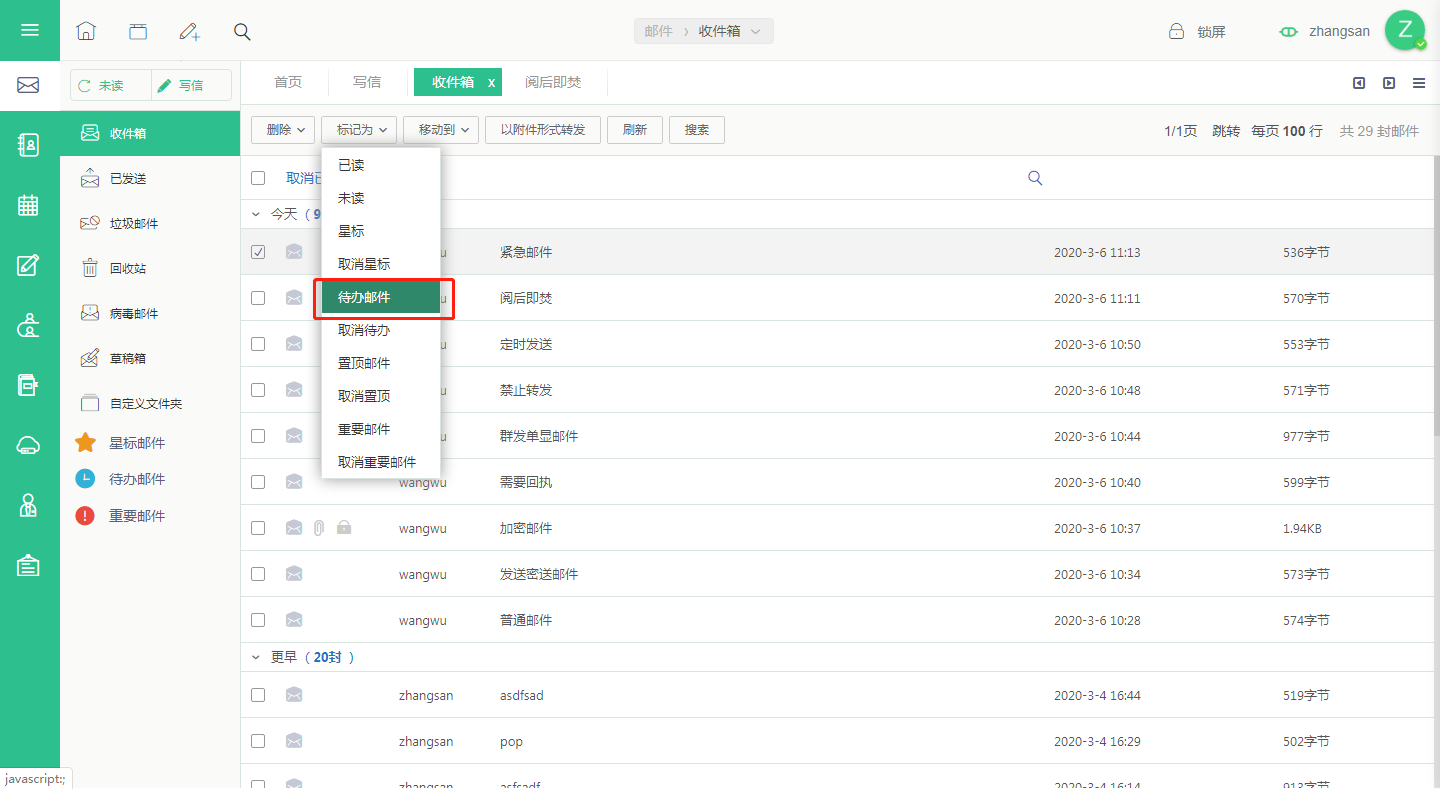This screenshot has height=789, width=1440.
Task: Check the 需要回执 mail checkbox
Action: (258, 482)
